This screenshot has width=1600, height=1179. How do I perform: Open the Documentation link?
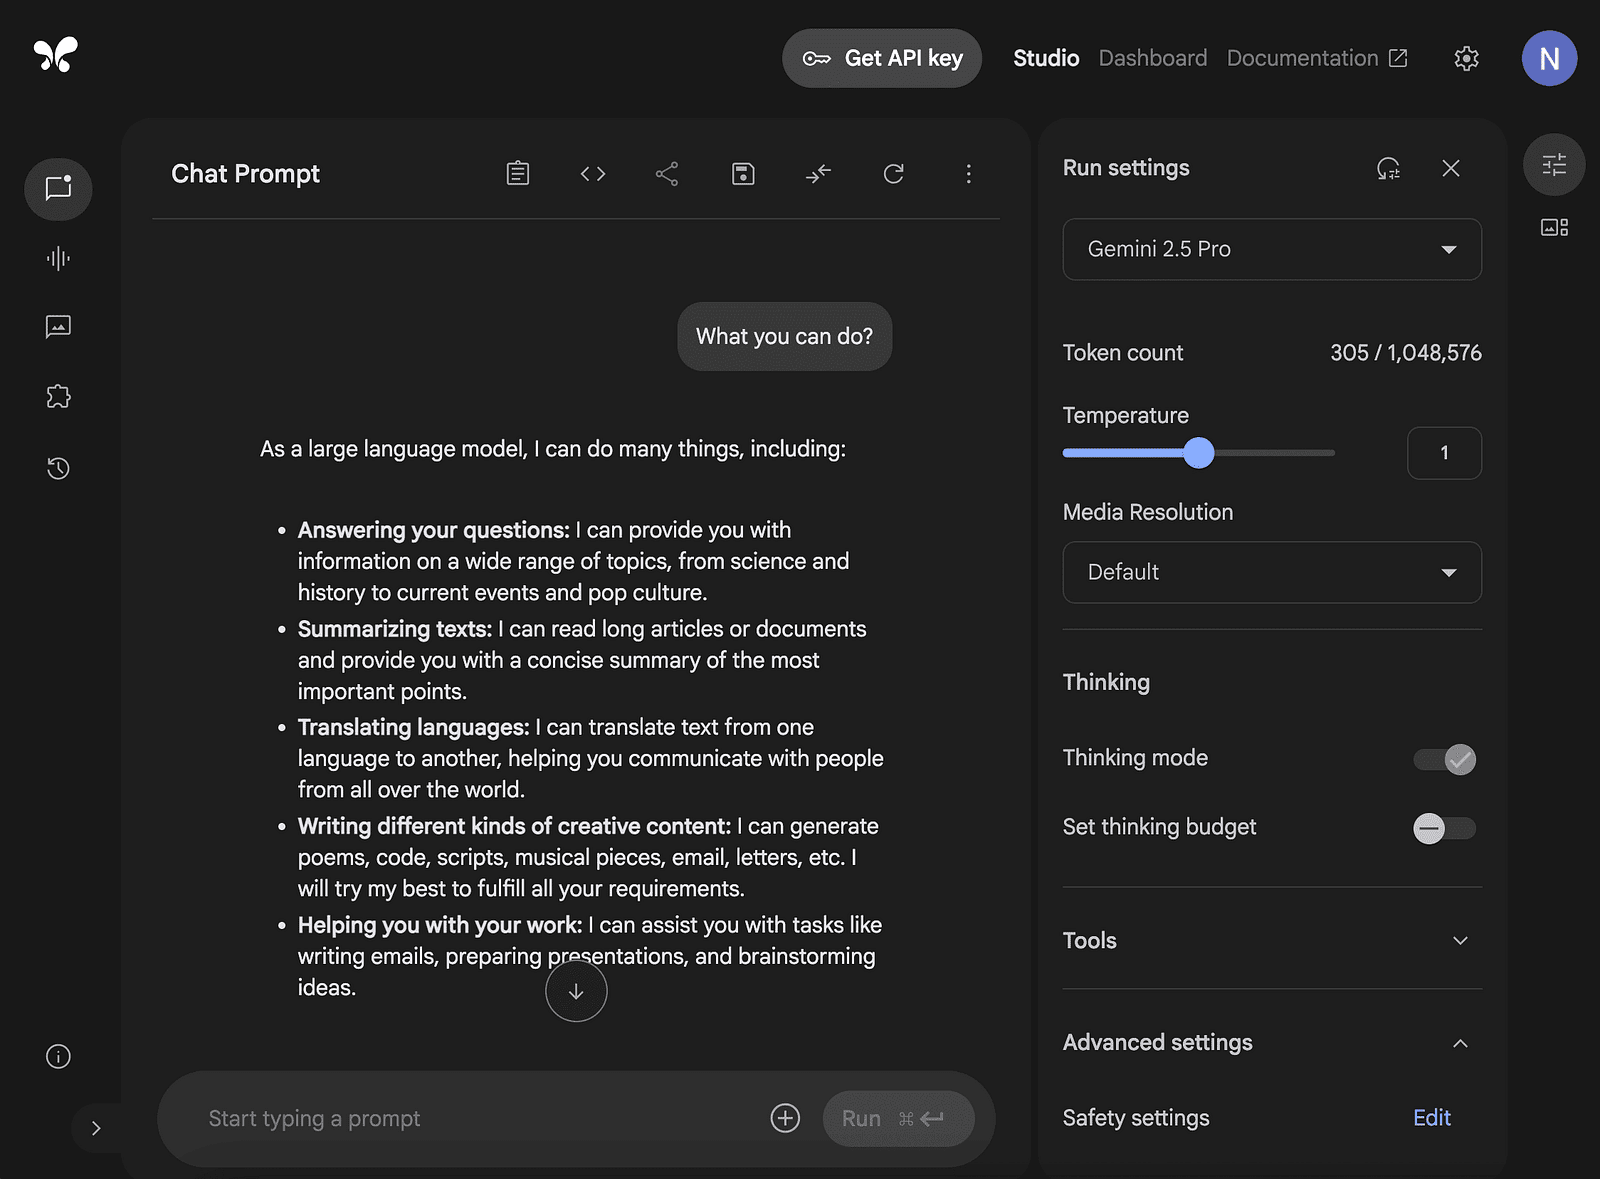[1317, 58]
